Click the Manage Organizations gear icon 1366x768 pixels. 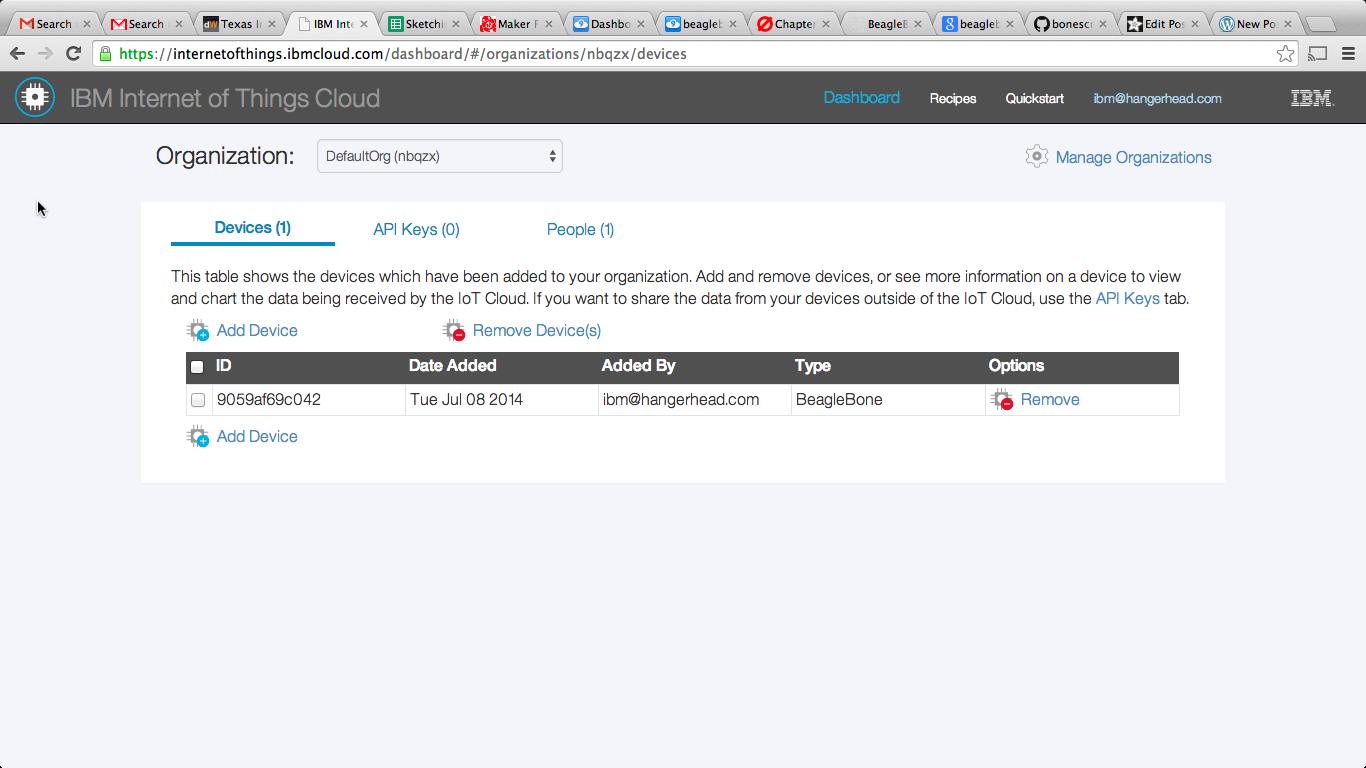click(1037, 157)
